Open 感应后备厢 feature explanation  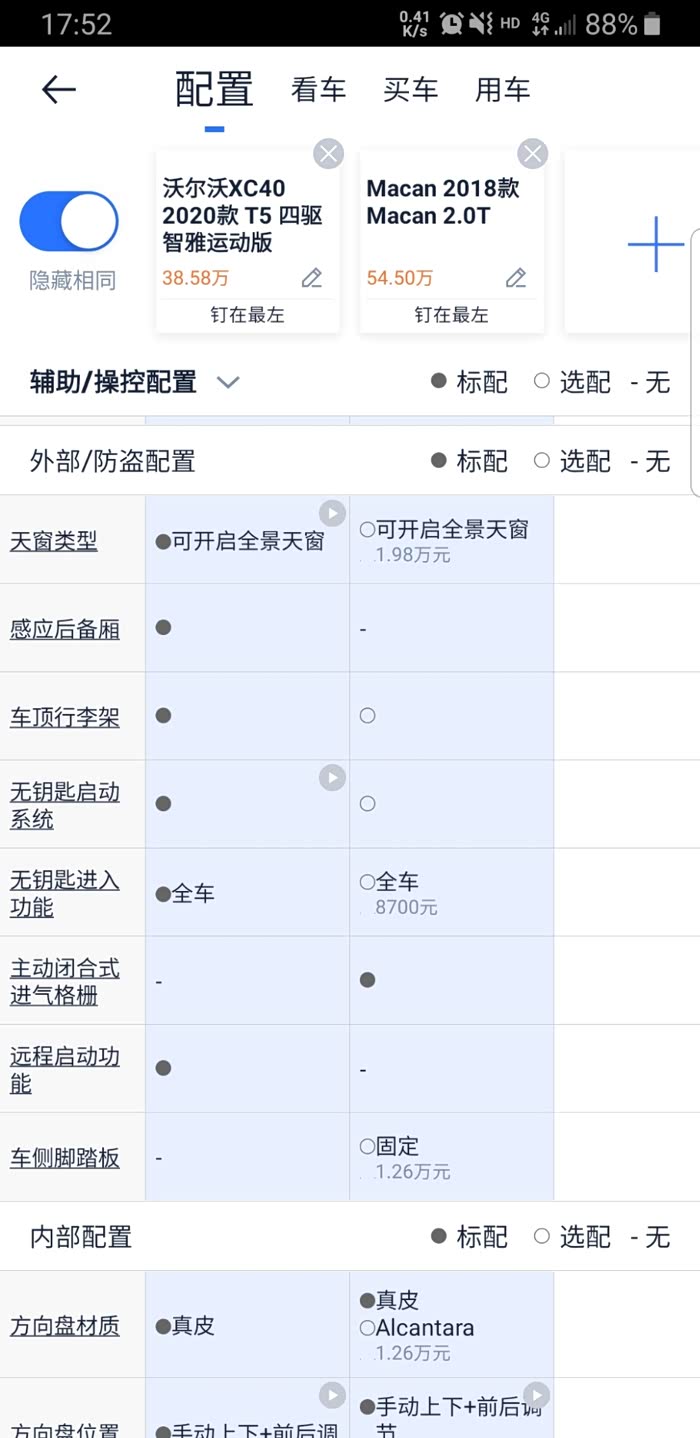(x=65, y=629)
